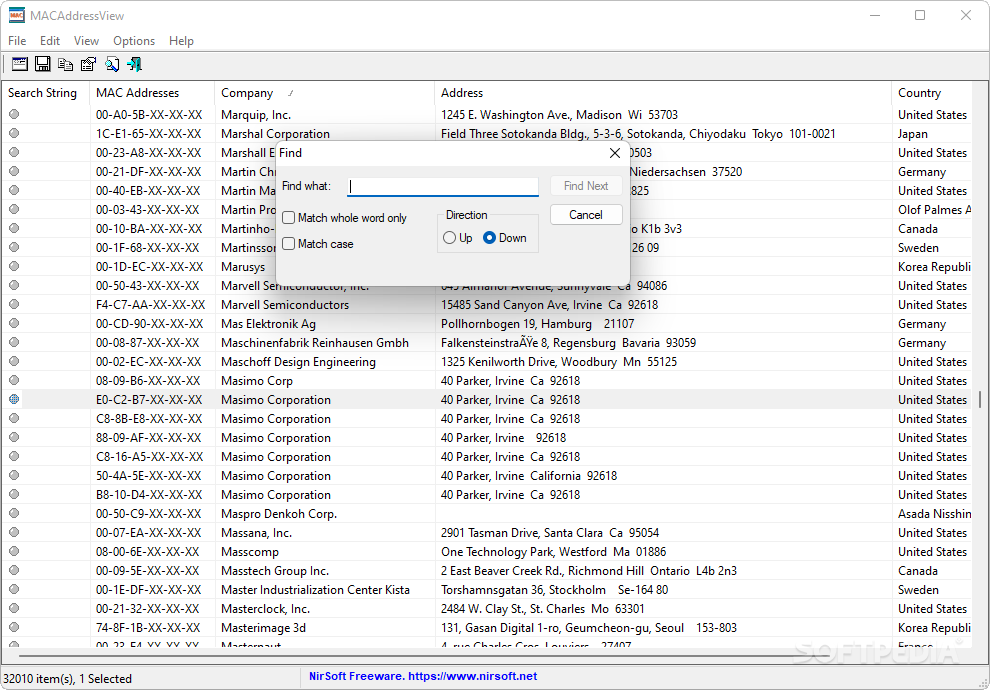Click the row icon for 00-1D-EC-XX-XX-XX
The image size is (990, 690).
(14, 266)
